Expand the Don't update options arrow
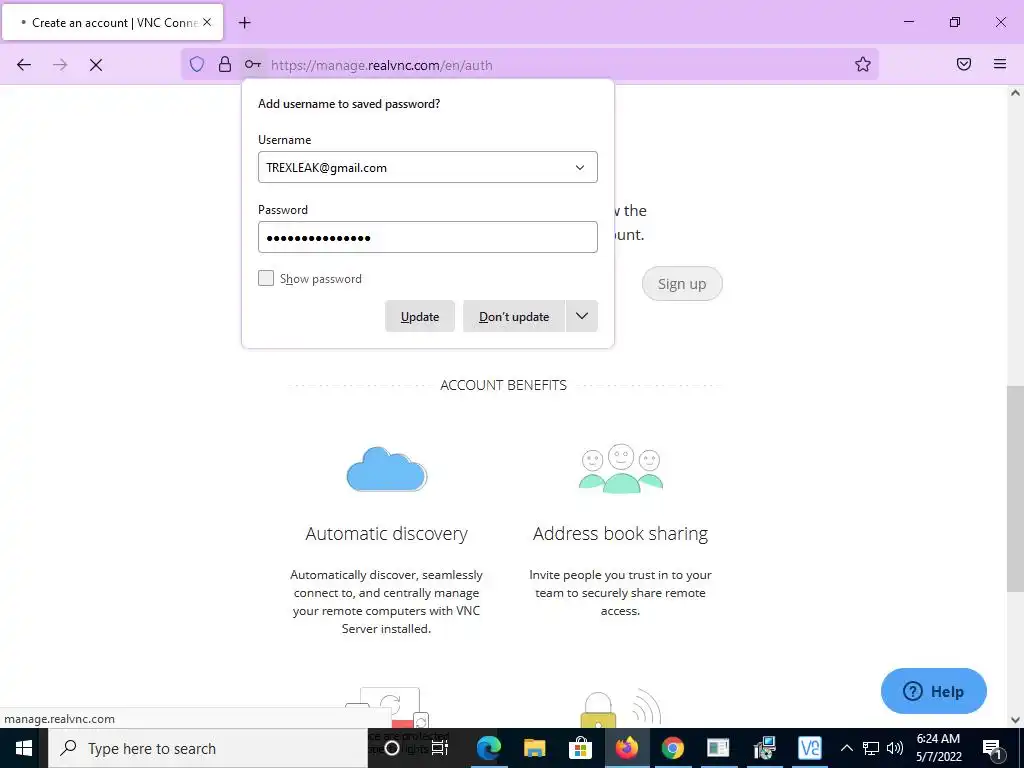Screen dimensions: 1024x768 pyautogui.click(x=582, y=317)
